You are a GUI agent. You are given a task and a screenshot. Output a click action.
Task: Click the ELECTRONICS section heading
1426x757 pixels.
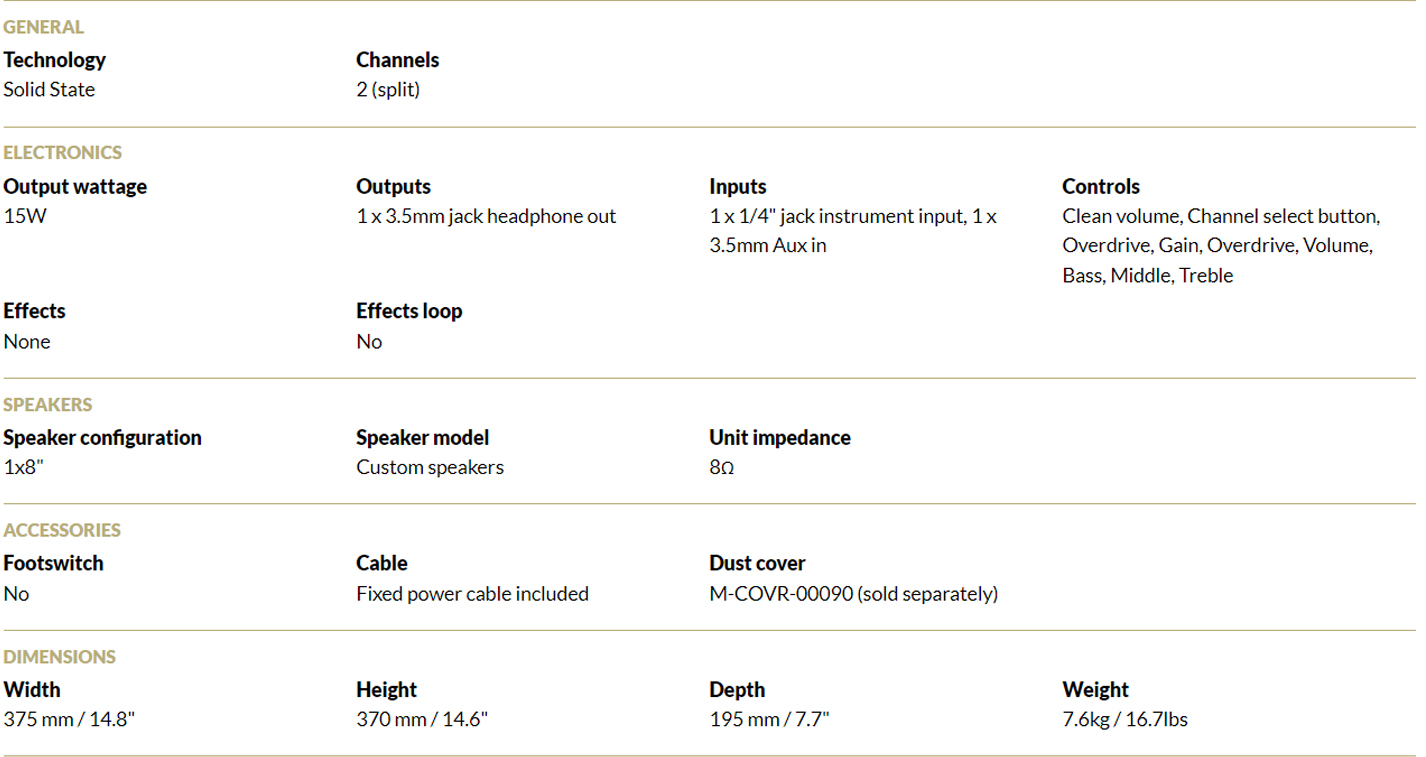click(x=62, y=153)
